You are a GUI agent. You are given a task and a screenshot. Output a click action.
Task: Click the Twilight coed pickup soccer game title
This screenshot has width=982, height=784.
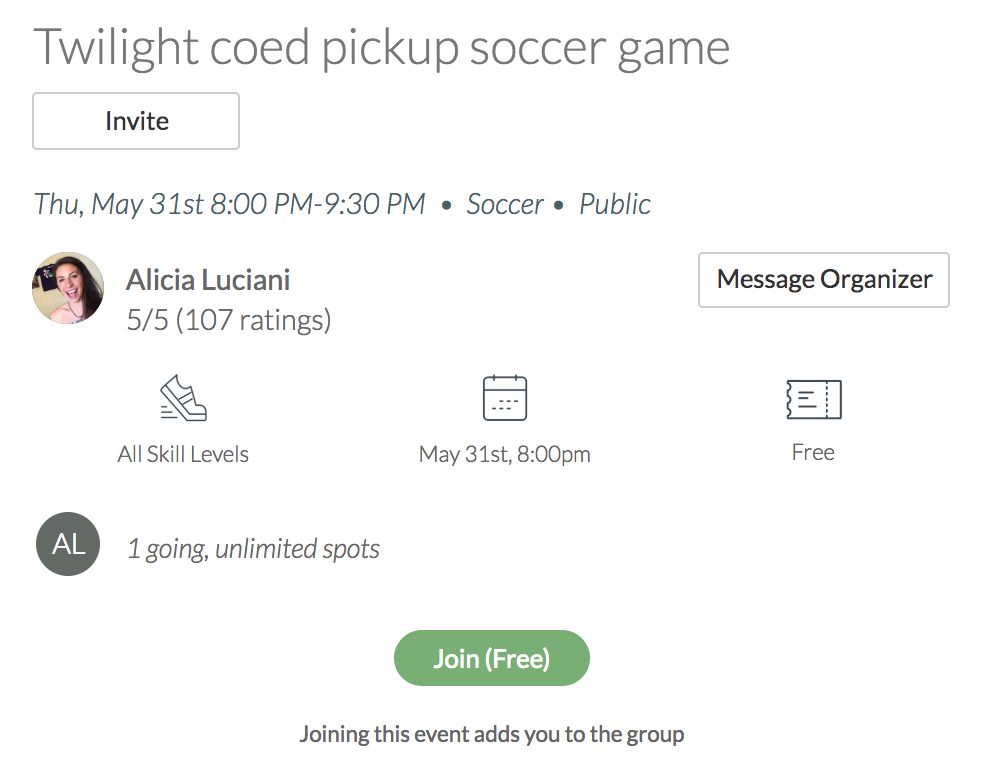click(x=382, y=48)
